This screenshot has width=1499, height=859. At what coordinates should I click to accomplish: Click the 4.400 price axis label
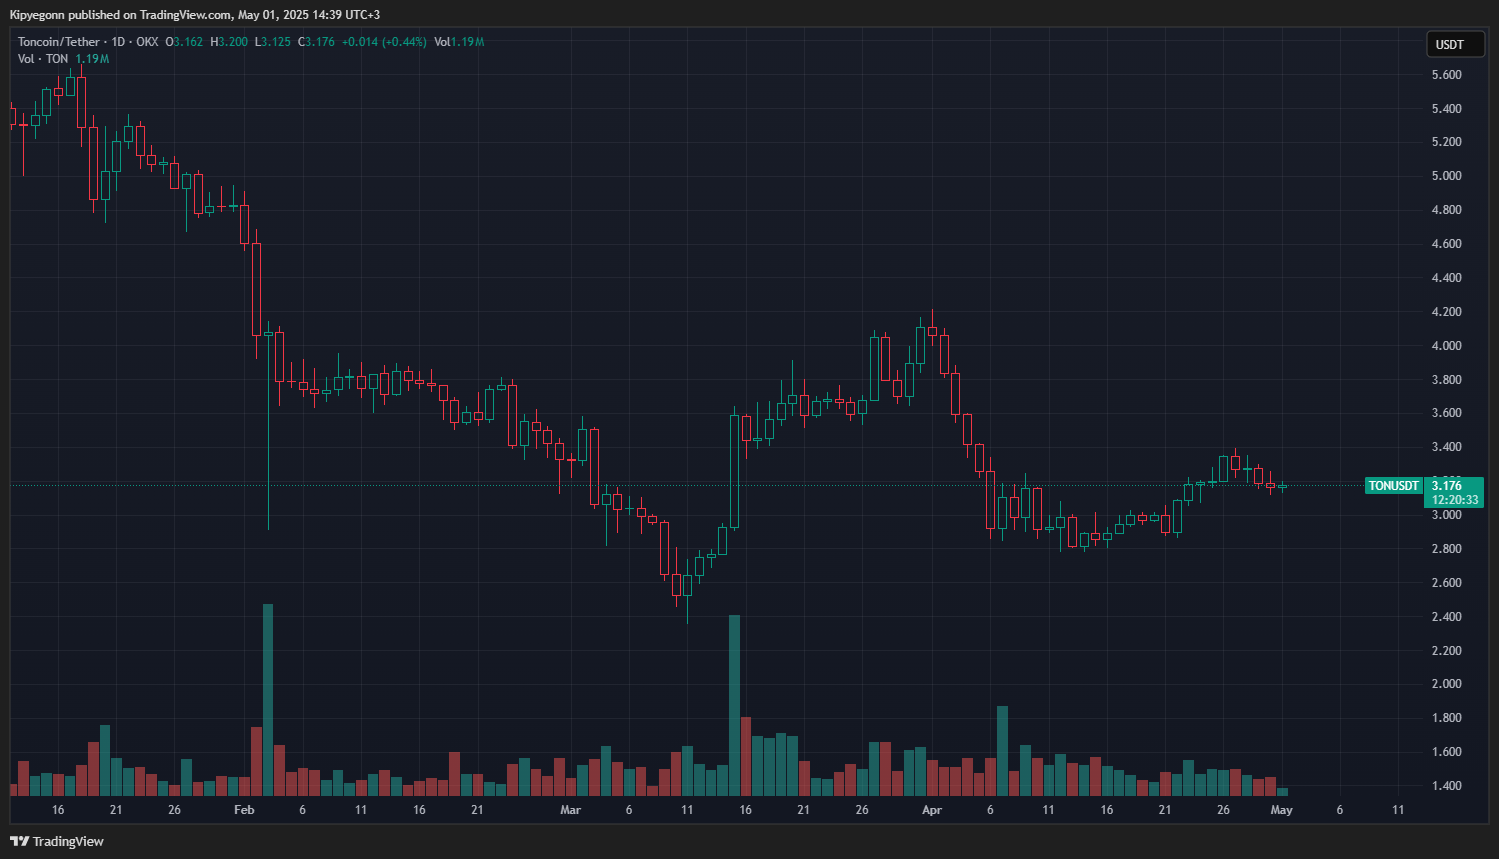point(1446,278)
